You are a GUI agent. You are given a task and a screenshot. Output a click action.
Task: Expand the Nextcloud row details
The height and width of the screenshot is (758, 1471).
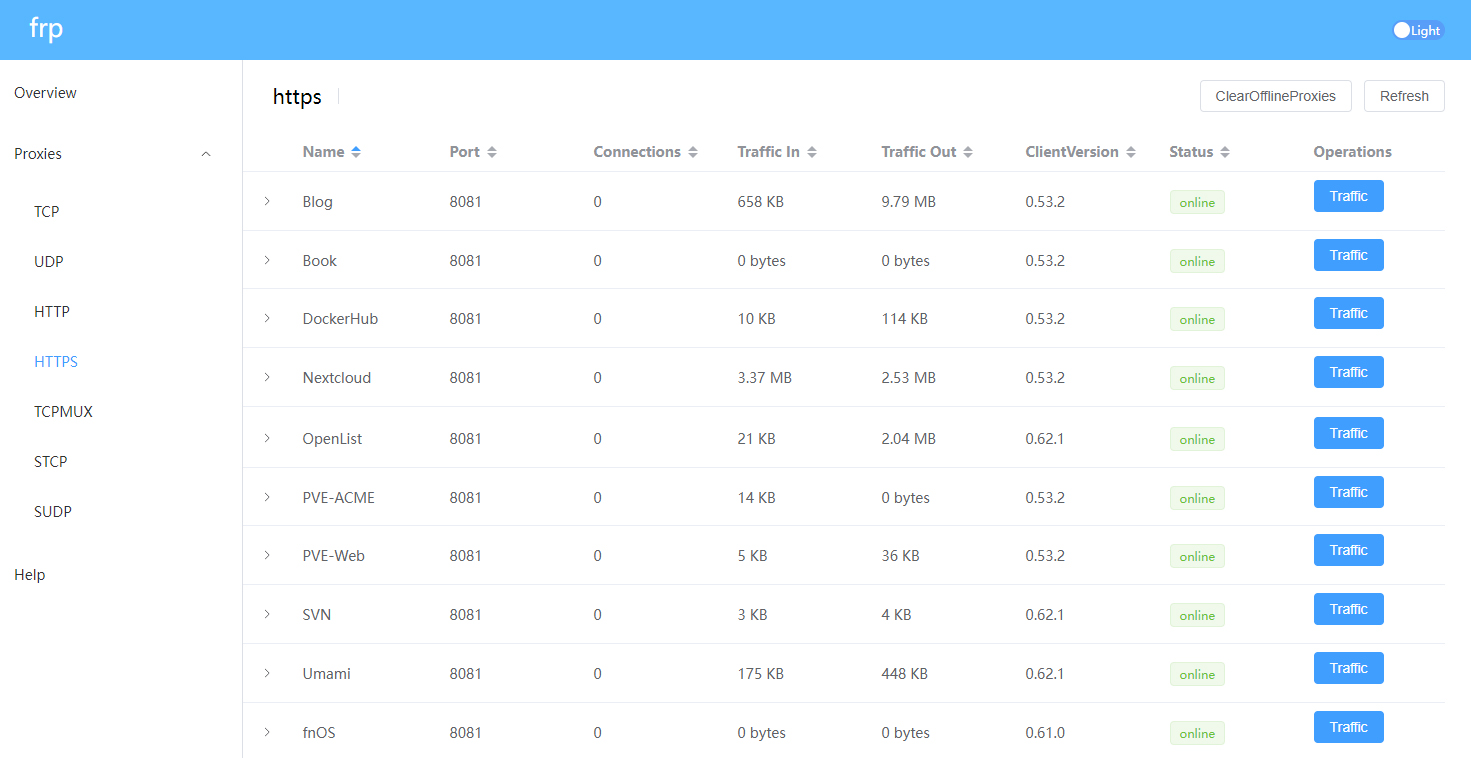tap(267, 377)
